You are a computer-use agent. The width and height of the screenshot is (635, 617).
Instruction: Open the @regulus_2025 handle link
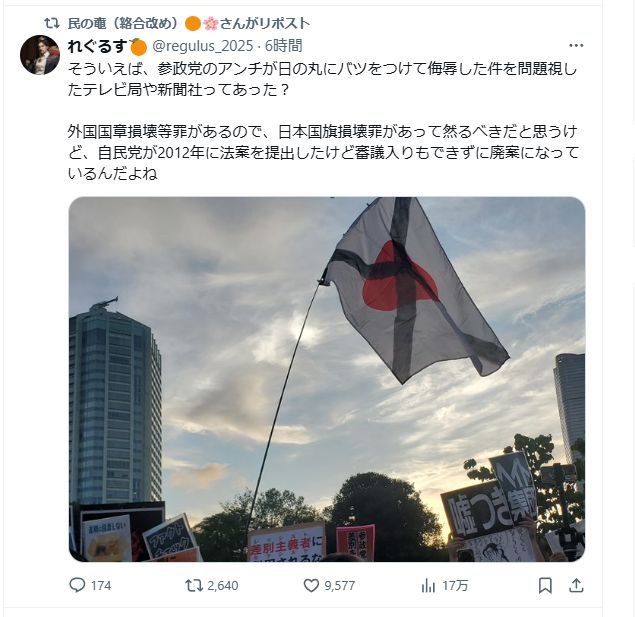(202, 46)
